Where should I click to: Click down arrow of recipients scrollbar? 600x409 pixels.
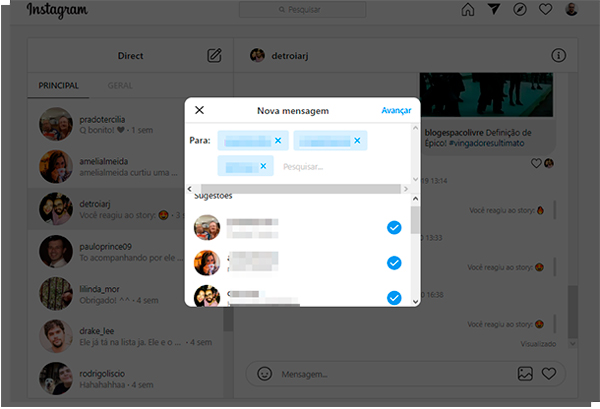point(415,179)
